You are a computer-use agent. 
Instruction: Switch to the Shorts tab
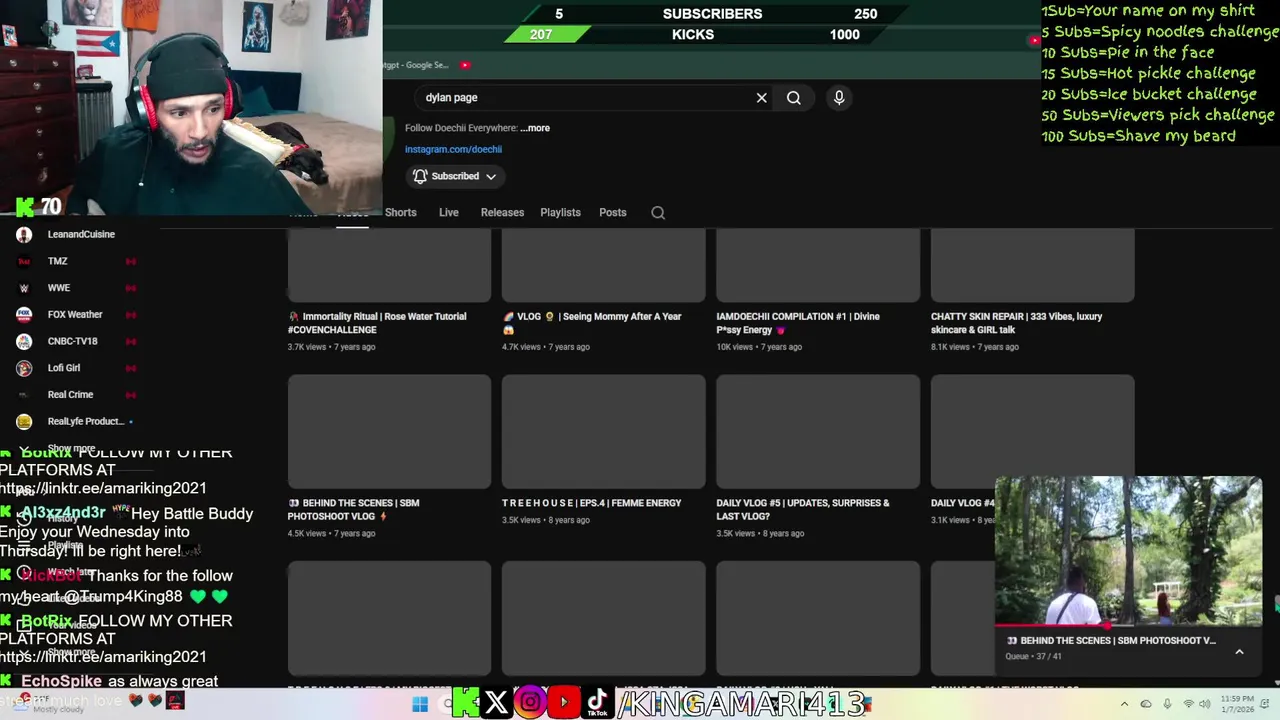400,212
